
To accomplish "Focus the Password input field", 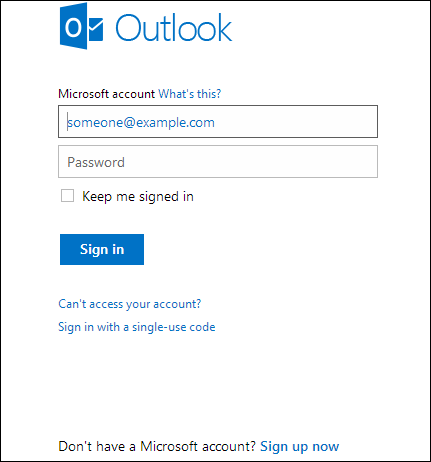I will (x=218, y=161).
